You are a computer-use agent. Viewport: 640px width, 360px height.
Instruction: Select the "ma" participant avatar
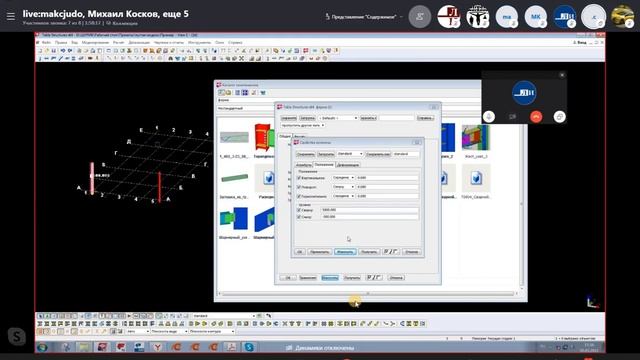point(507,17)
